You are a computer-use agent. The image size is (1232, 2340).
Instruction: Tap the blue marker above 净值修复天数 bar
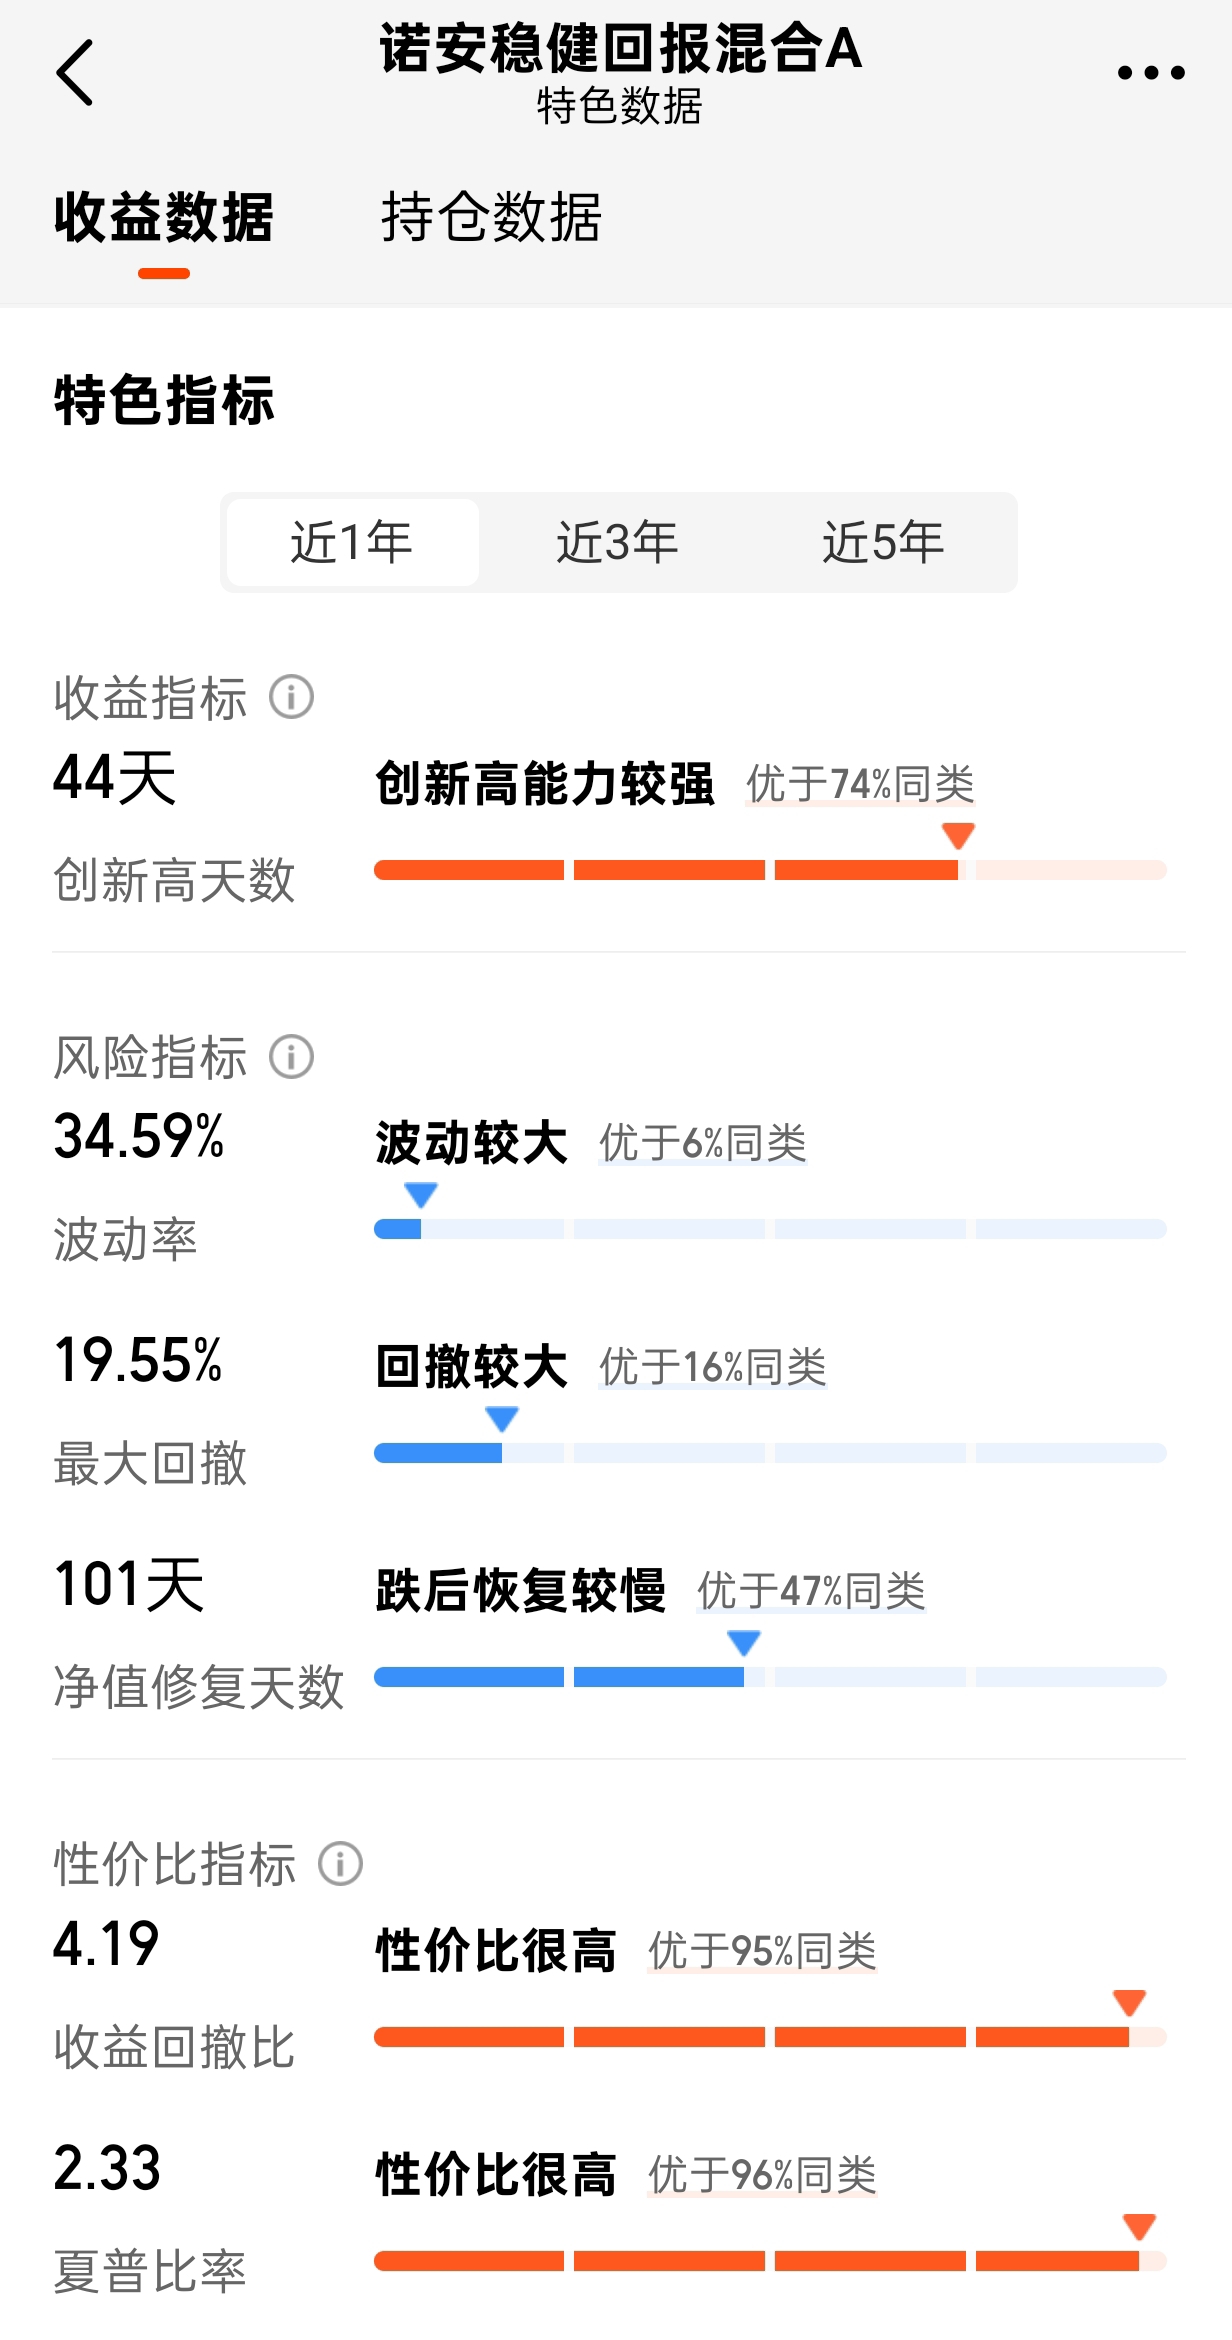coord(744,1642)
